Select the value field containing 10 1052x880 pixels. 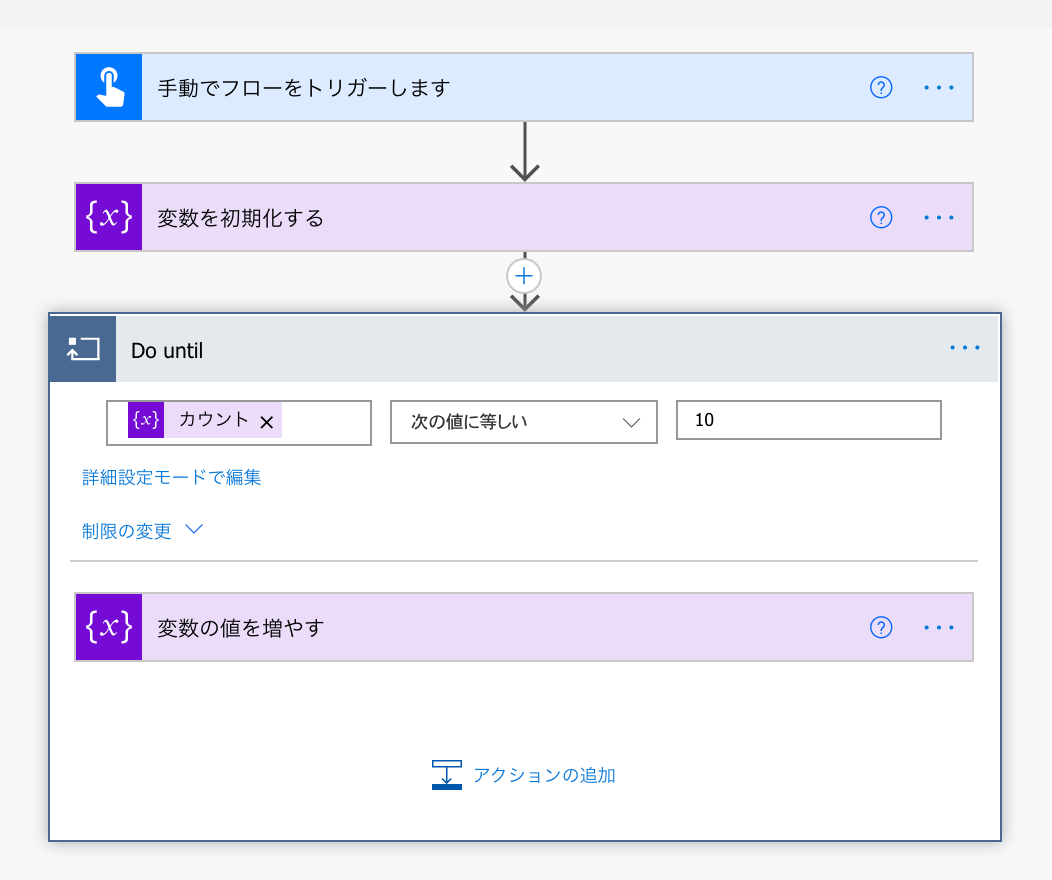(x=808, y=420)
